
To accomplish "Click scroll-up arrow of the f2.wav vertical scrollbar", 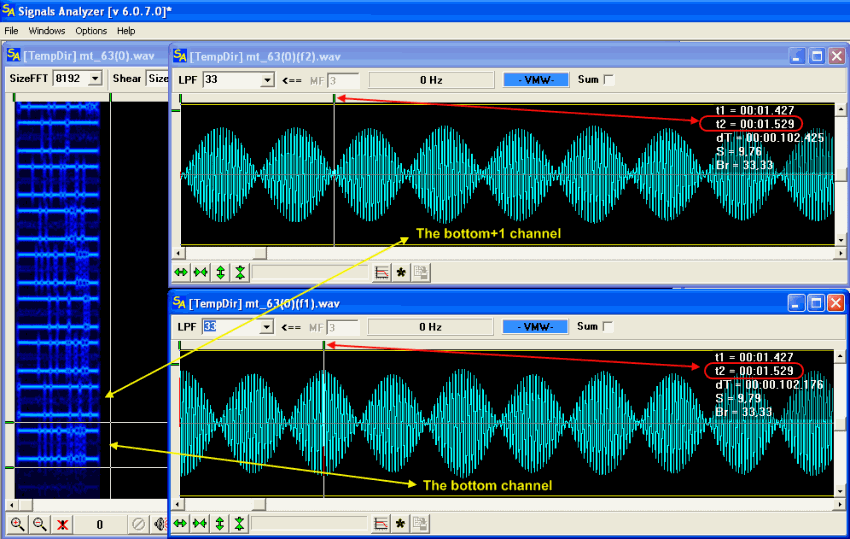I will [x=840, y=109].
